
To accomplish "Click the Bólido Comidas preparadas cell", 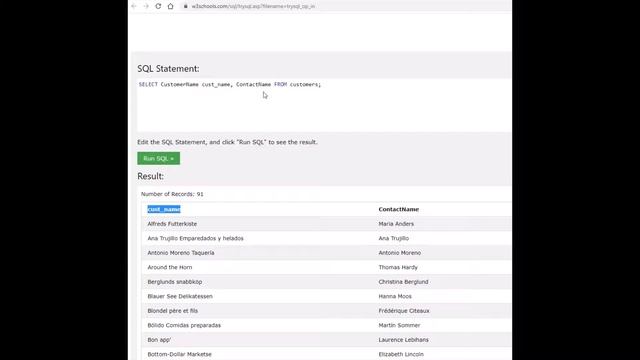I will [x=184, y=325].
